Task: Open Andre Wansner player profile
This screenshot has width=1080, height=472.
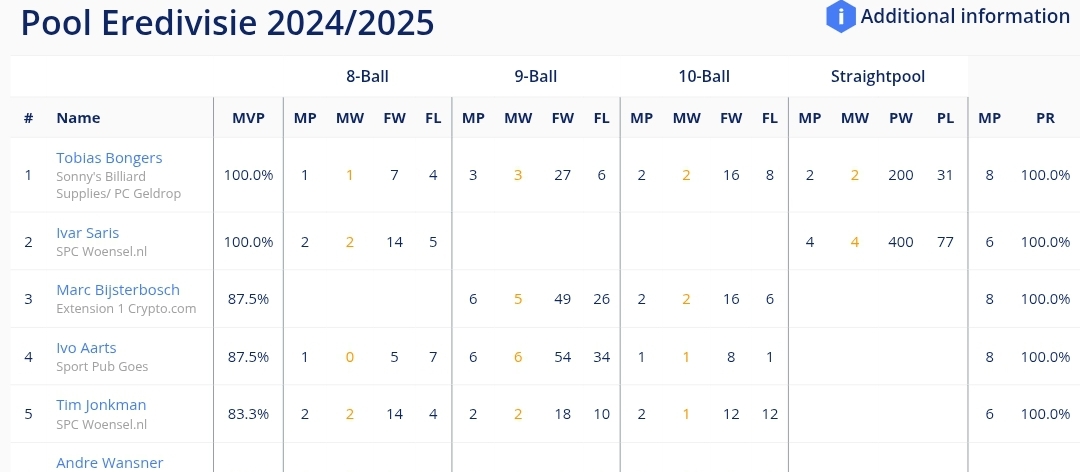Action: coord(110,462)
